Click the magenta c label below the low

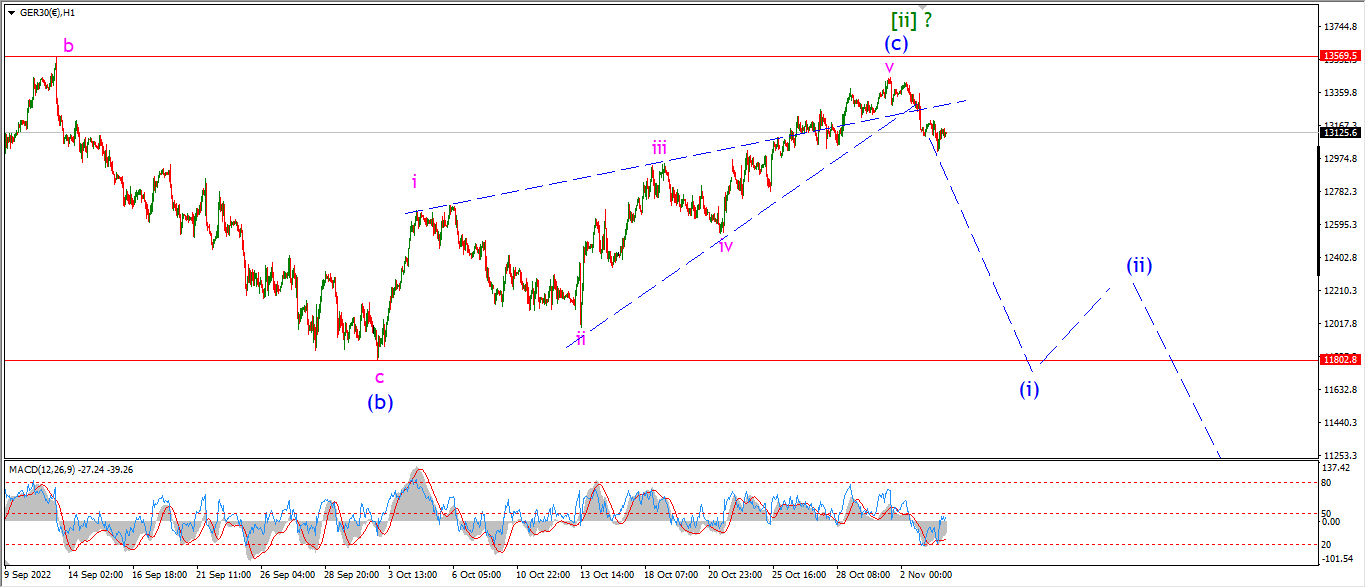[379, 377]
